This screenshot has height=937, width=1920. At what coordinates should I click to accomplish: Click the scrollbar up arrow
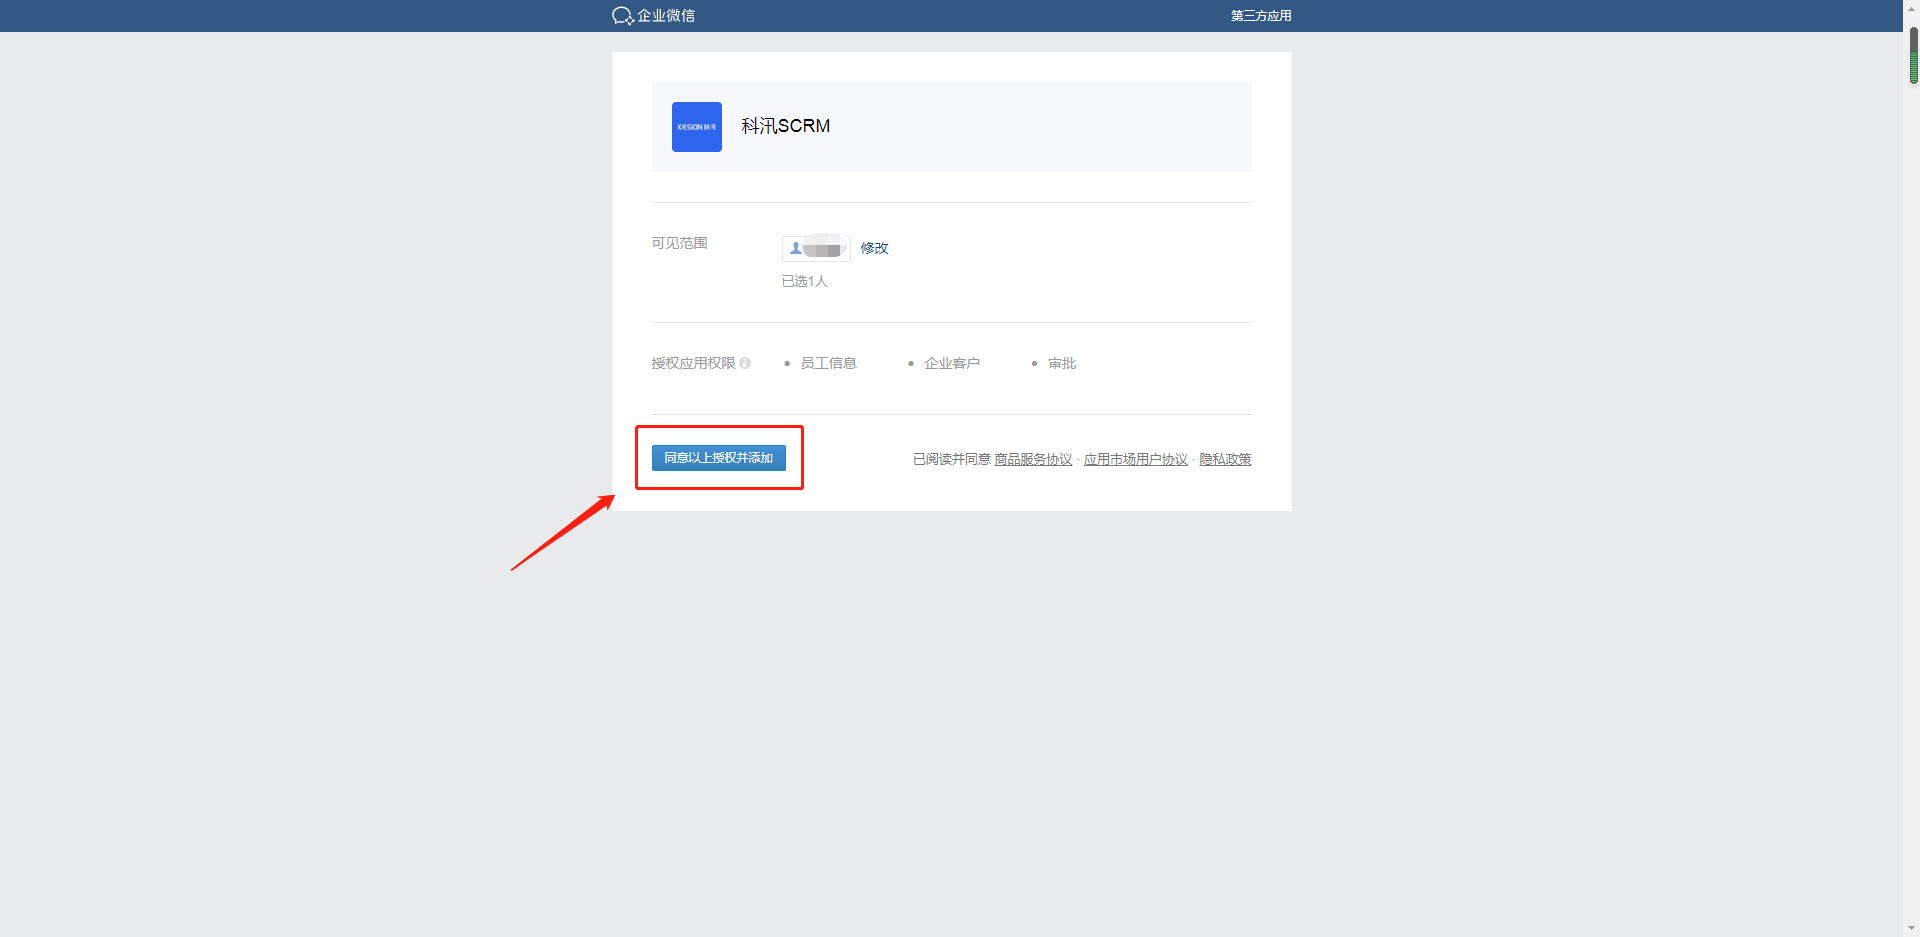click(x=1912, y=7)
